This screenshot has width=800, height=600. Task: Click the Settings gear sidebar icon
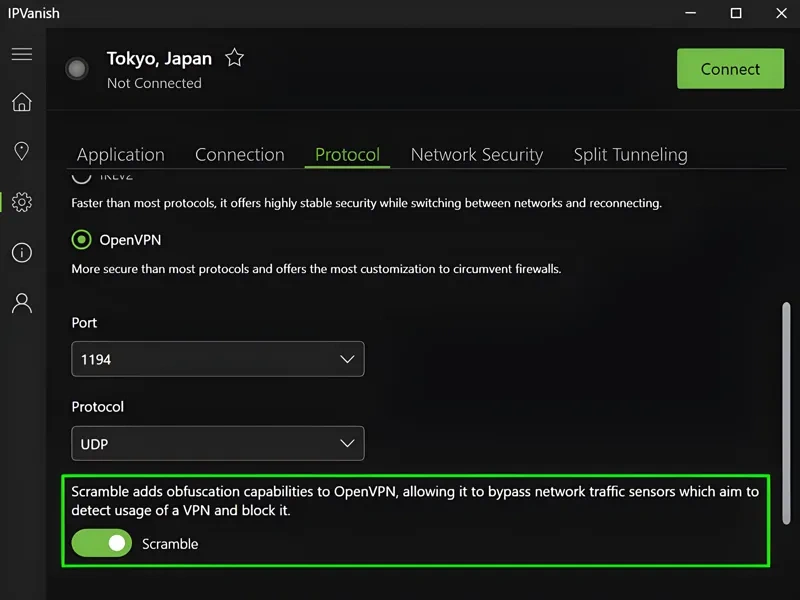click(x=21, y=202)
